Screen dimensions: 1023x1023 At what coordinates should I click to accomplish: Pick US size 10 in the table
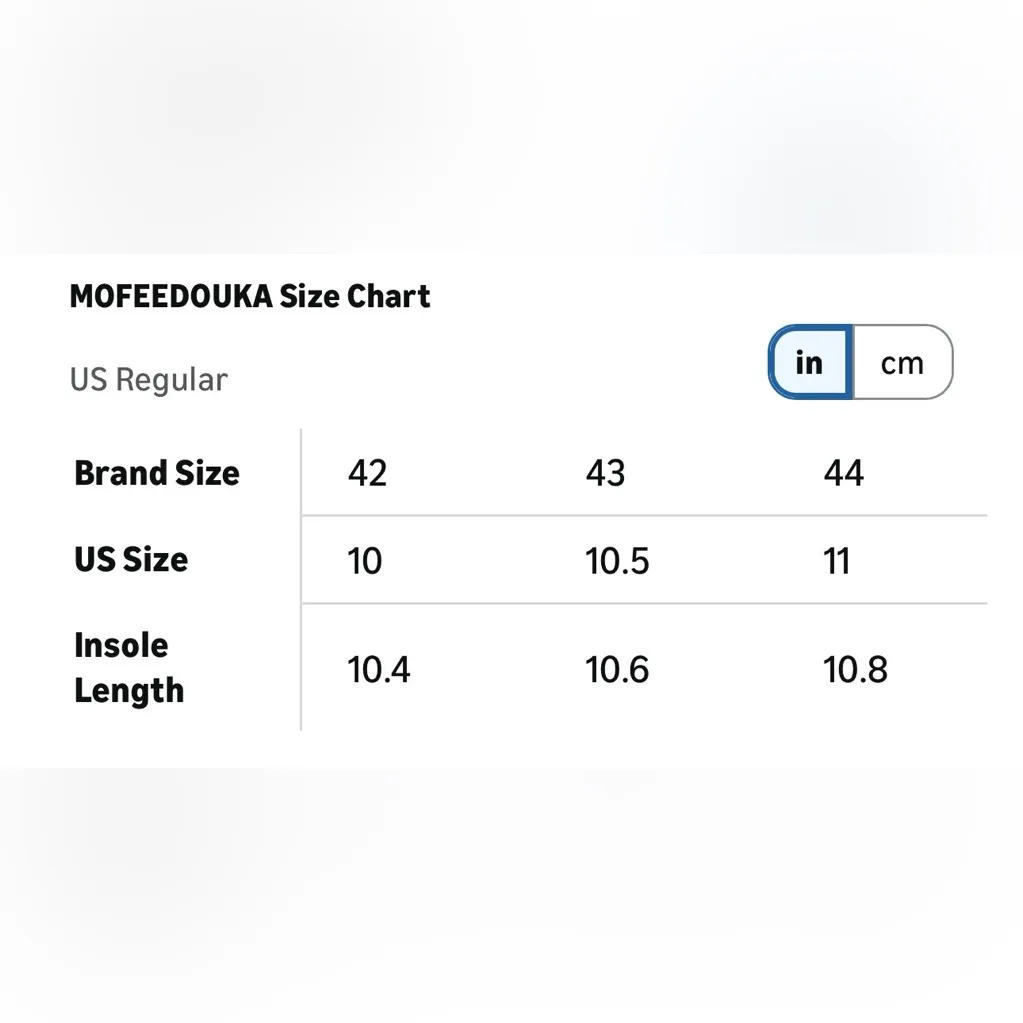[365, 561]
